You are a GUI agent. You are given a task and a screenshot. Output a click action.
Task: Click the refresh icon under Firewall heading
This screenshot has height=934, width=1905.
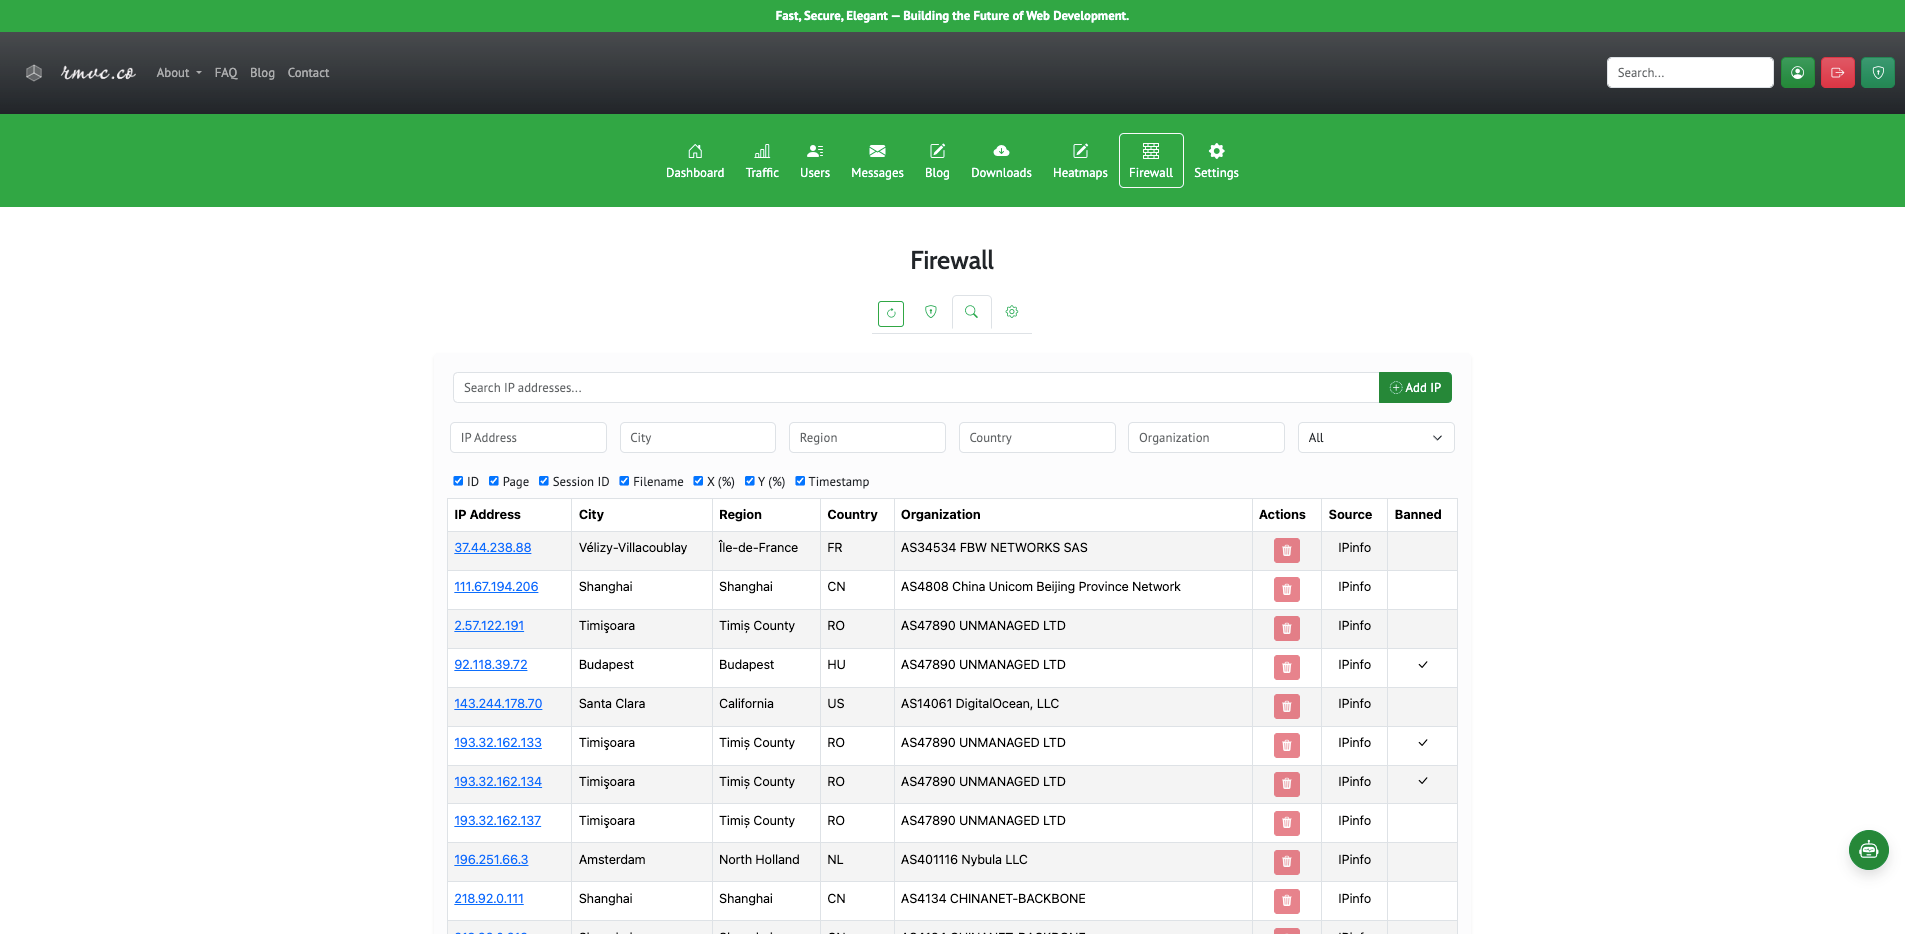890,313
